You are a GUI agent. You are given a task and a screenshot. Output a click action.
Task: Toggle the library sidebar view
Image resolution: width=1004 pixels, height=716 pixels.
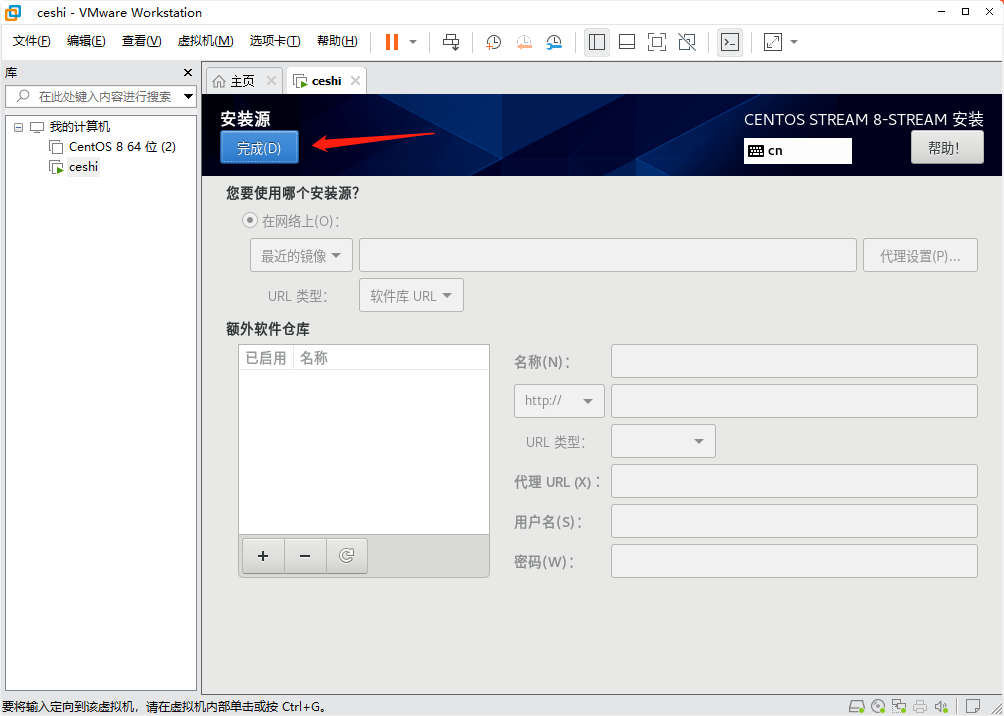coord(597,42)
